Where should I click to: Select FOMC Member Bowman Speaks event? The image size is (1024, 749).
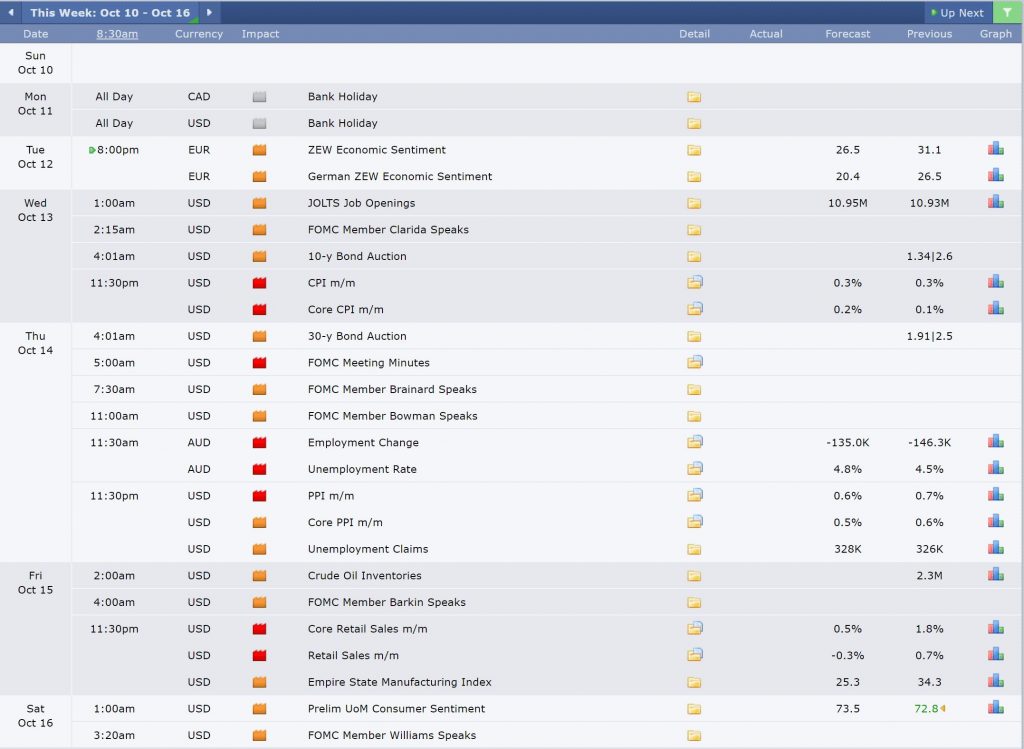pos(392,416)
